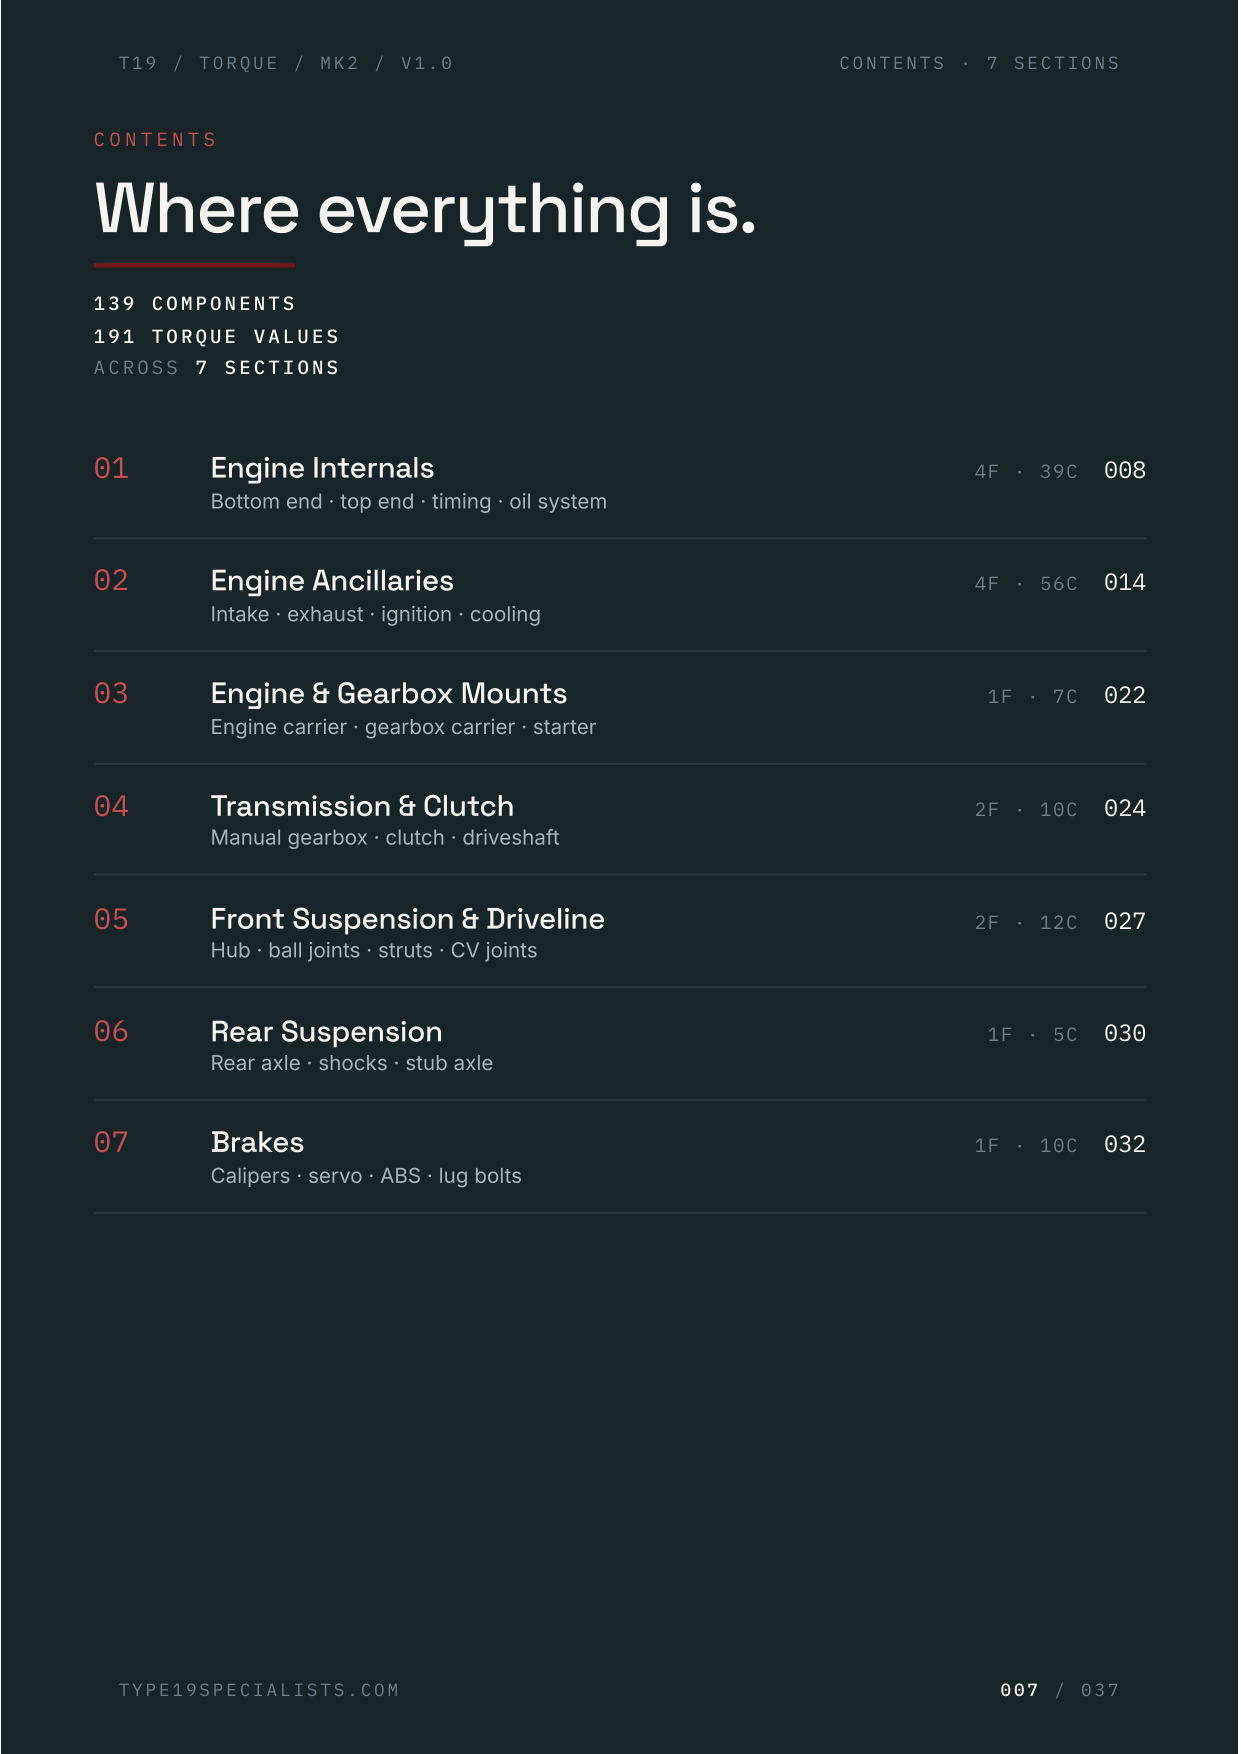Select section number 05
Image resolution: width=1241 pixels, height=1754 pixels.
pos(111,919)
